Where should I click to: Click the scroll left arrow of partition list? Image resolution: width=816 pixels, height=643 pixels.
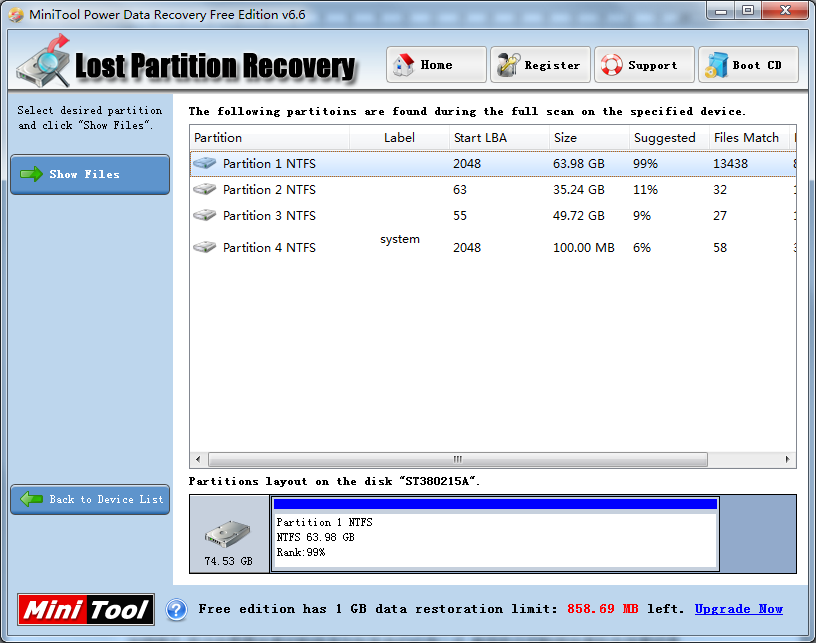coord(198,459)
